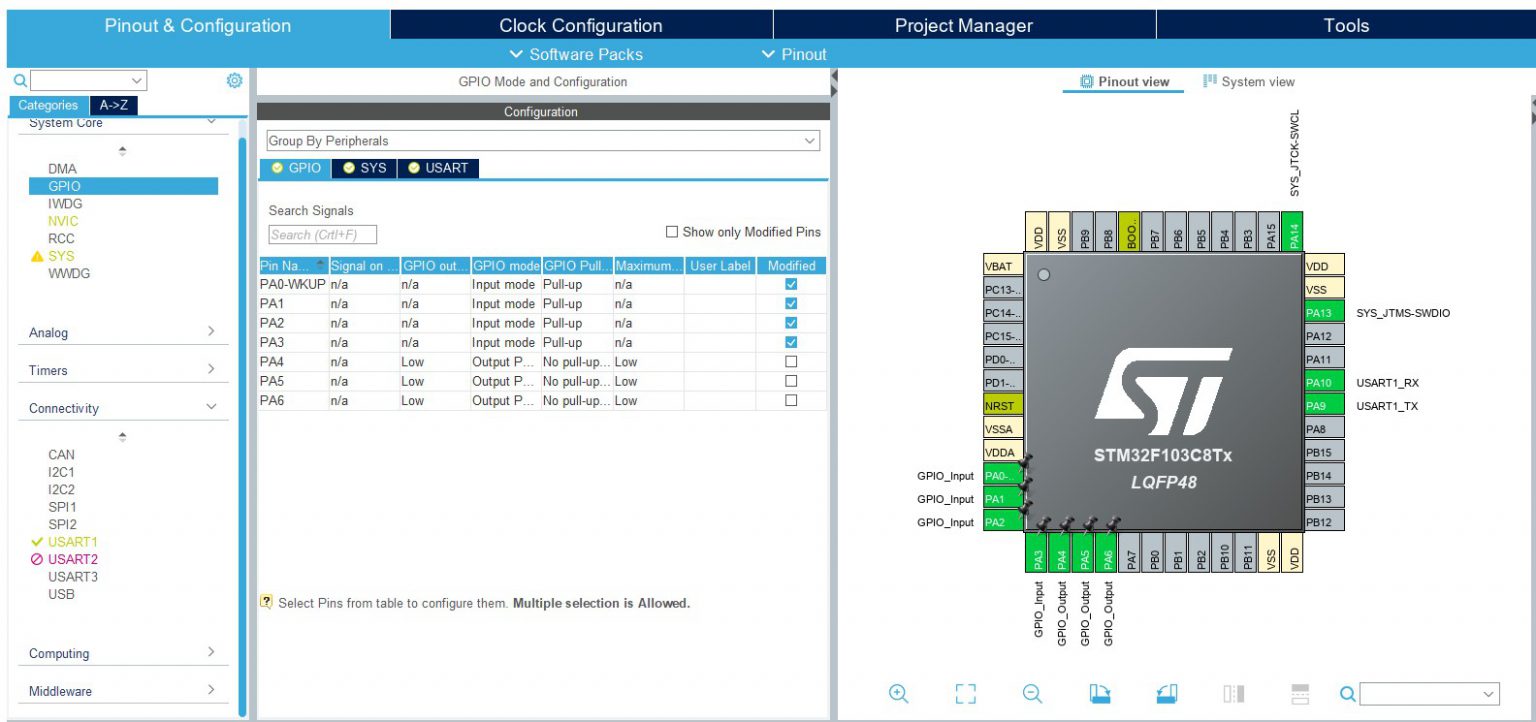Image resolution: width=1536 pixels, height=722 pixels.
Task: Zoom out of the chip pinout
Action: [x=1032, y=694]
